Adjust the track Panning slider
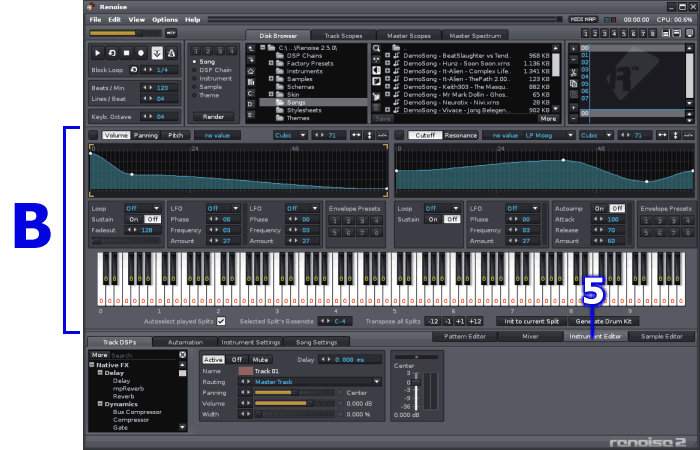 tap(295, 393)
